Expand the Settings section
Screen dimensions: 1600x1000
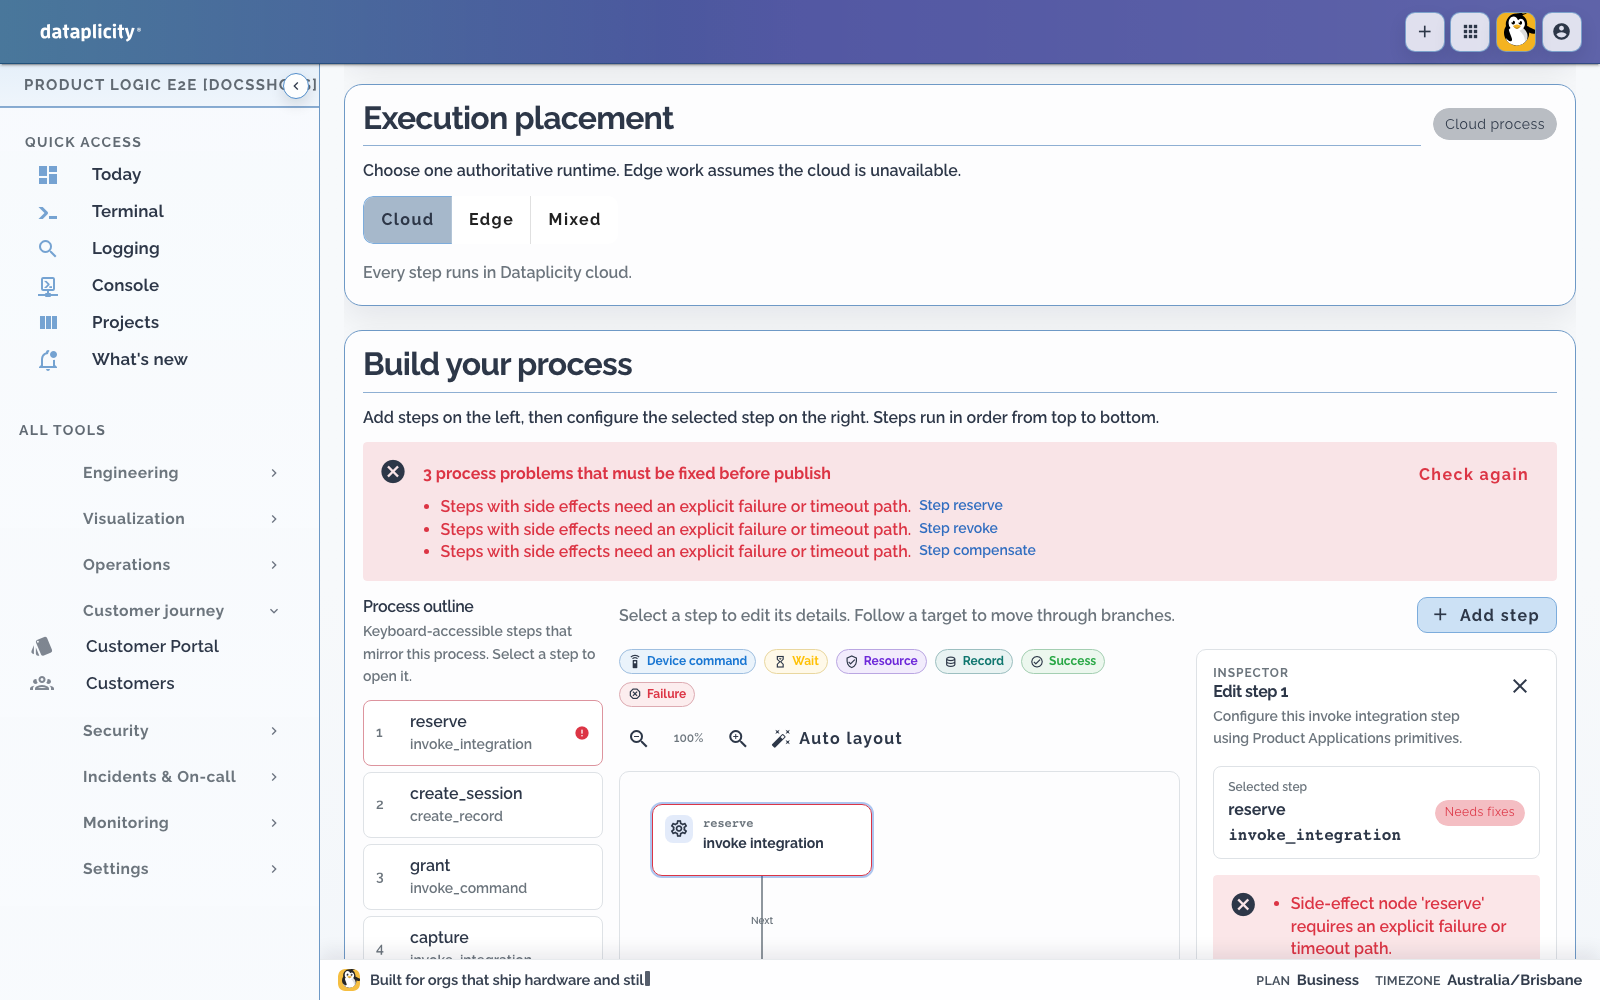coord(180,869)
